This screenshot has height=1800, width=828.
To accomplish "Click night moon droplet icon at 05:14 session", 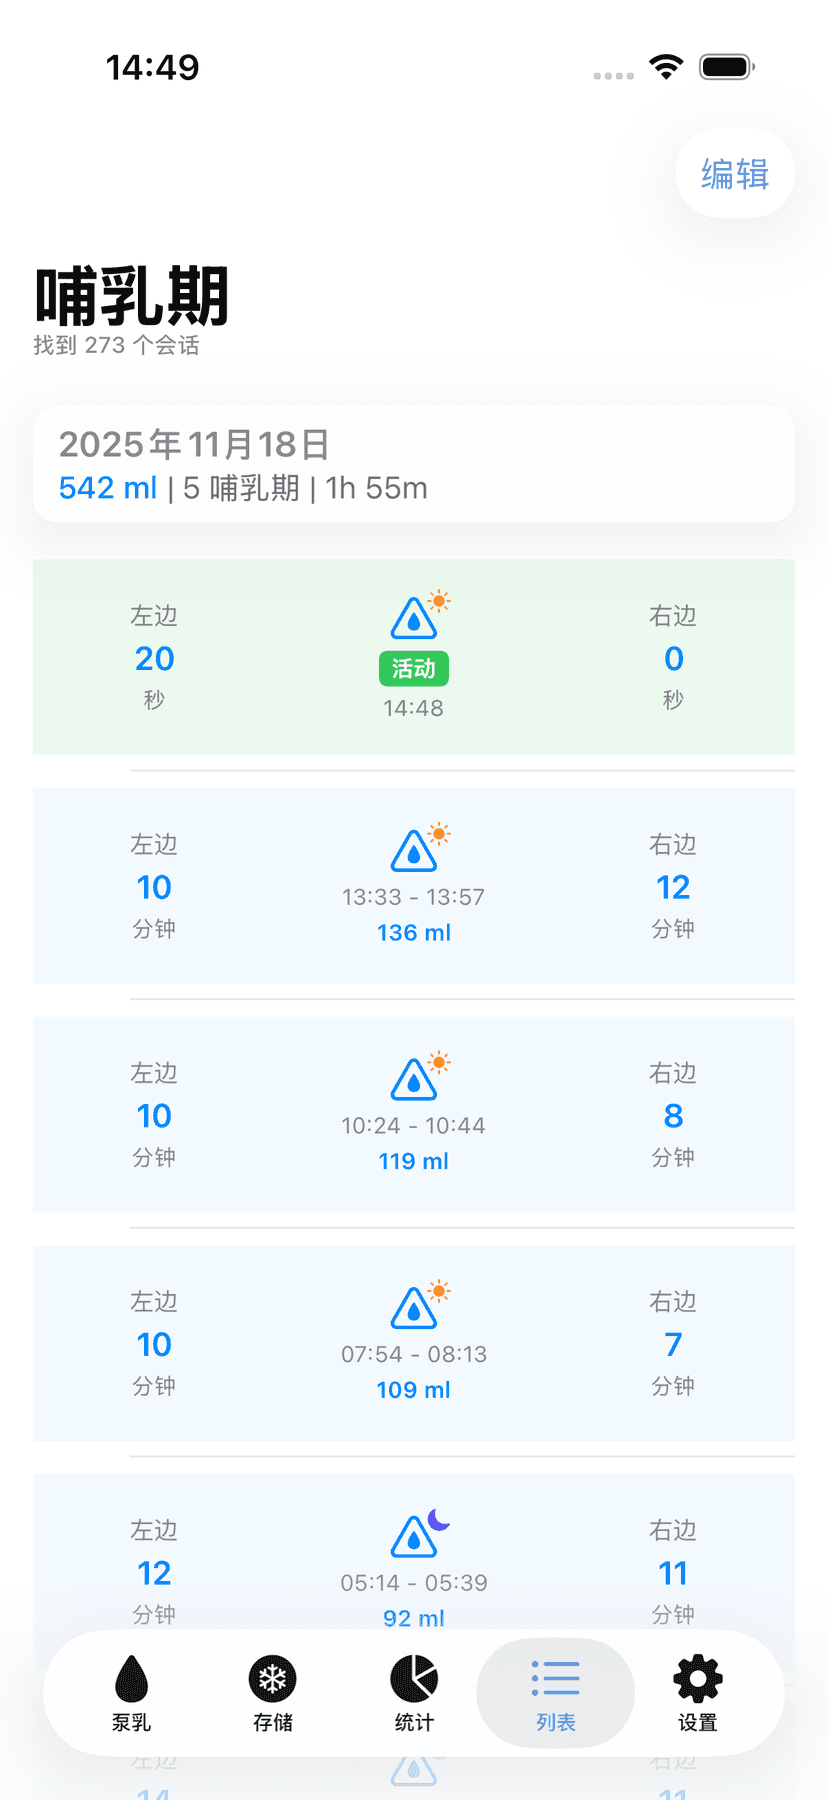I will (415, 1537).
